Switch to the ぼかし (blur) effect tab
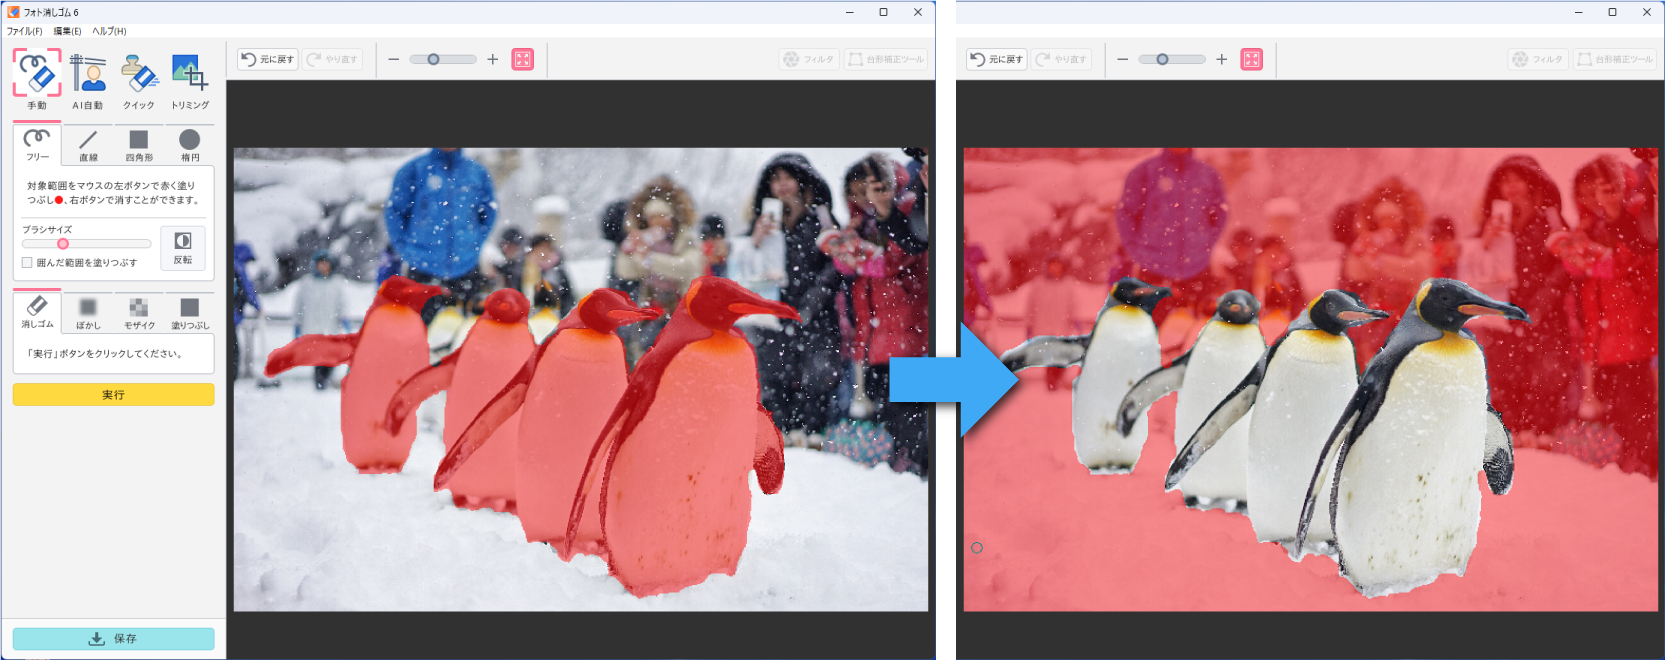The width and height of the screenshot is (1666, 660). 88,312
